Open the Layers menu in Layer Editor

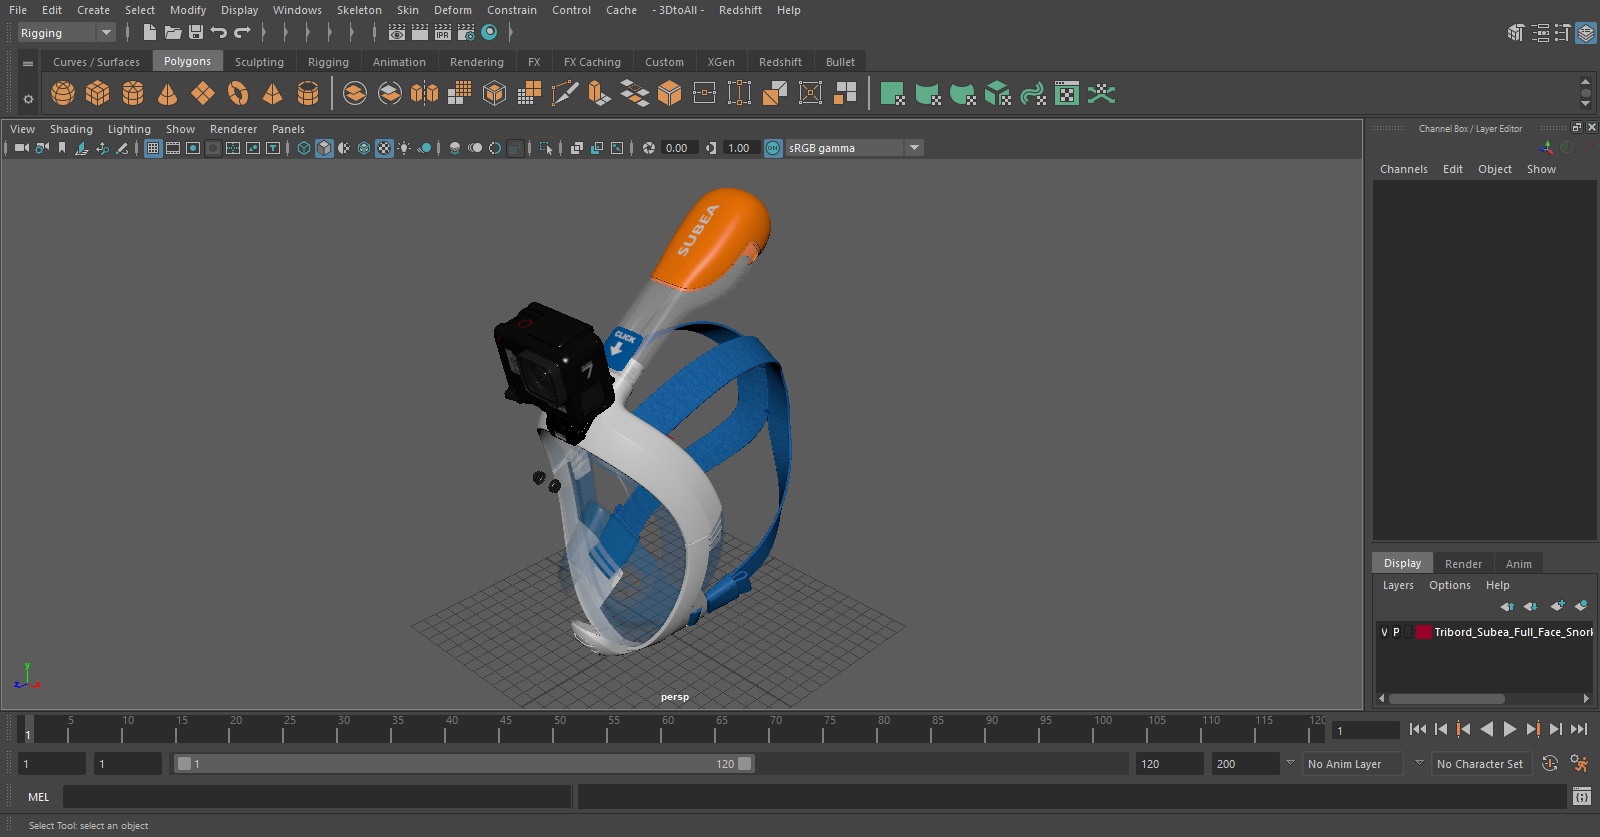click(1398, 585)
